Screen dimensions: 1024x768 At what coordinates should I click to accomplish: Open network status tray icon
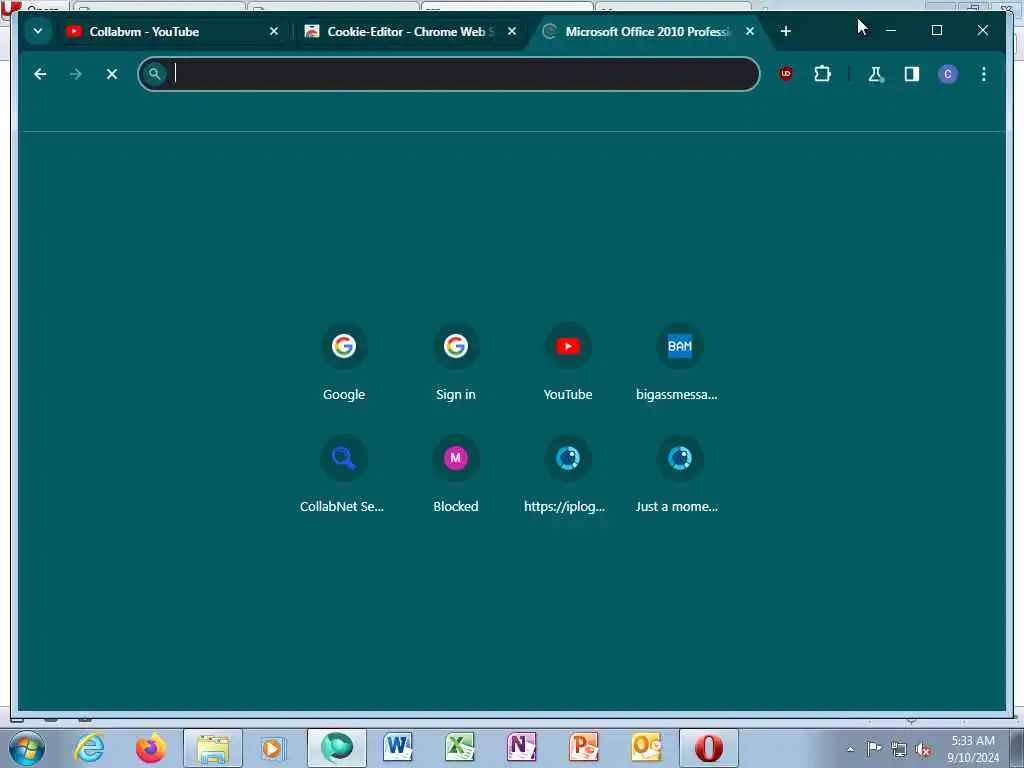coord(899,750)
